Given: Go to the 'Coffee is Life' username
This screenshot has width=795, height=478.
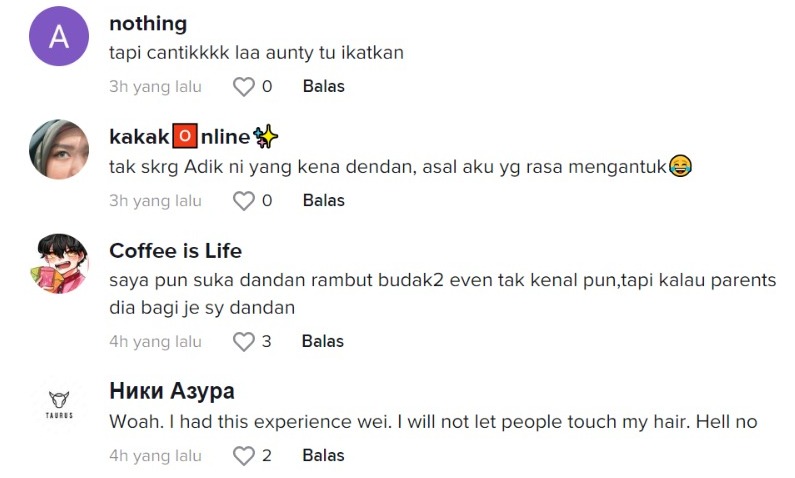Looking at the screenshot, I should click(x=175, y=251).
